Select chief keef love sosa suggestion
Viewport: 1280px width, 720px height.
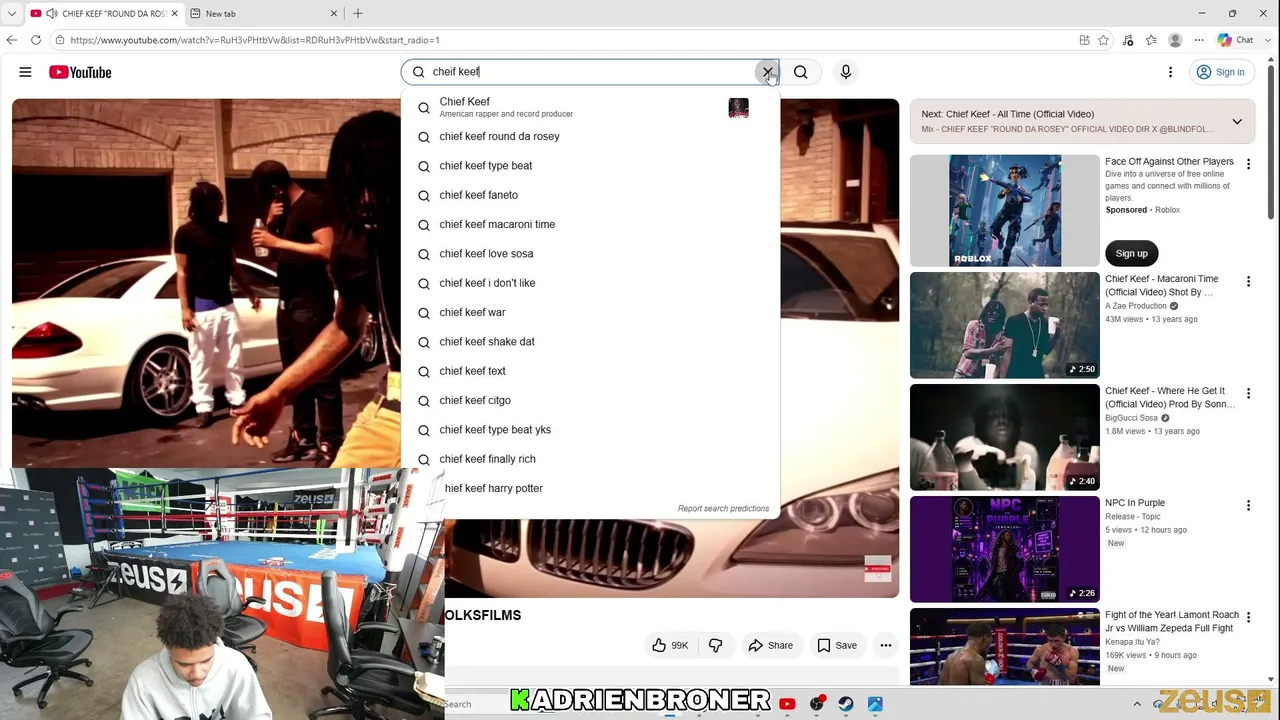point(590,254)
